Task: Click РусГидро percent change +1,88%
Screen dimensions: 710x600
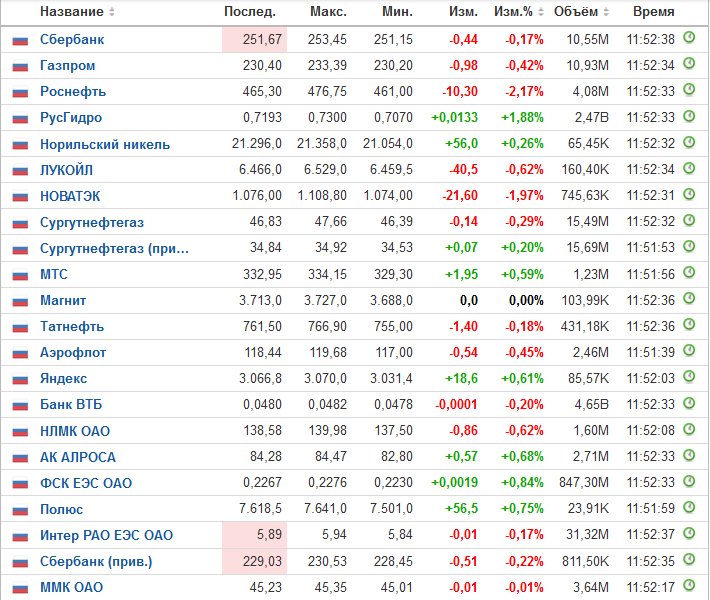Action: pos(522,118)
